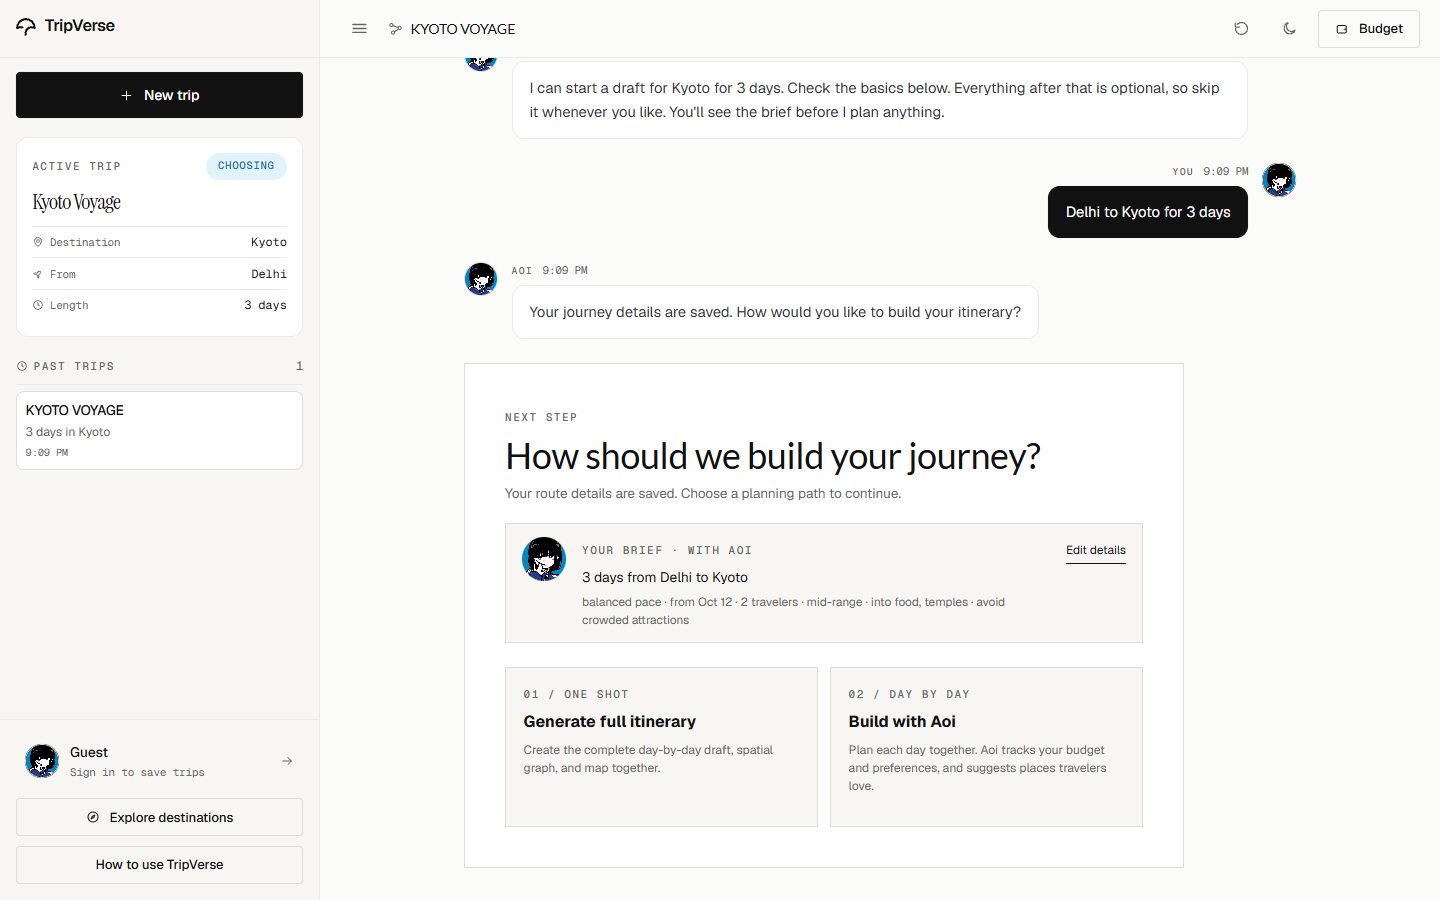Click the 'How should we build your journey?' heading
Viewport: 1440px width, 900px height.
click(x=773, y=456)
